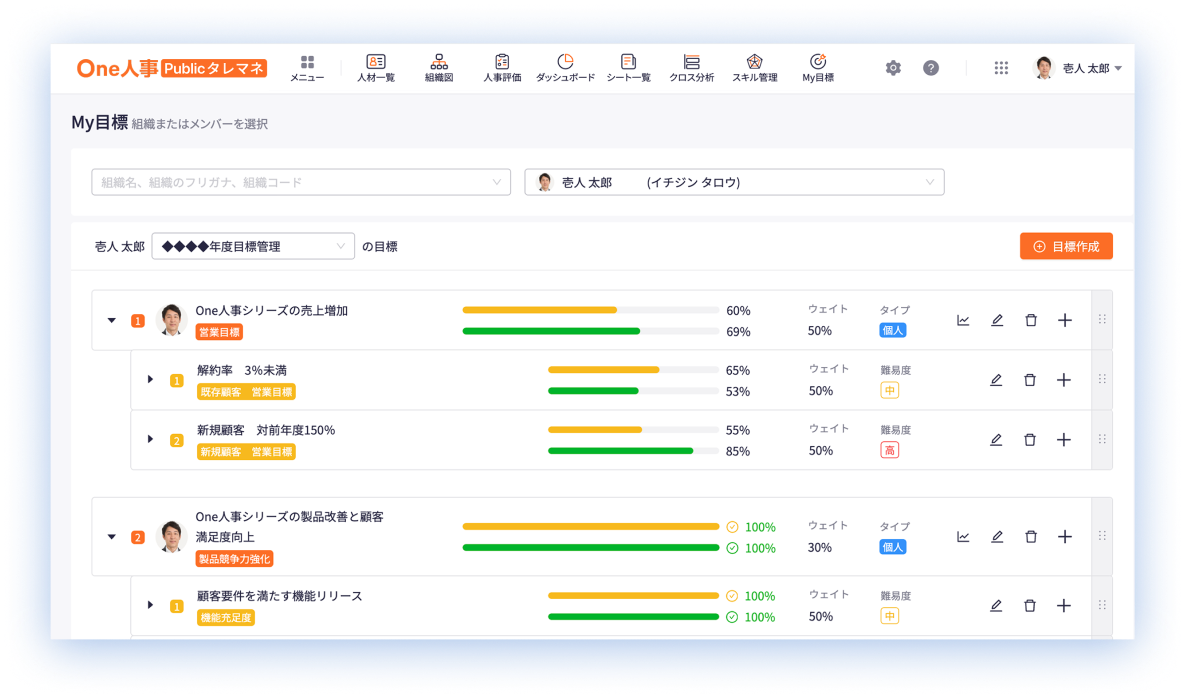Open the ◆◆◆◆年度目標管理 period dropdown

[x=253, y=247]
